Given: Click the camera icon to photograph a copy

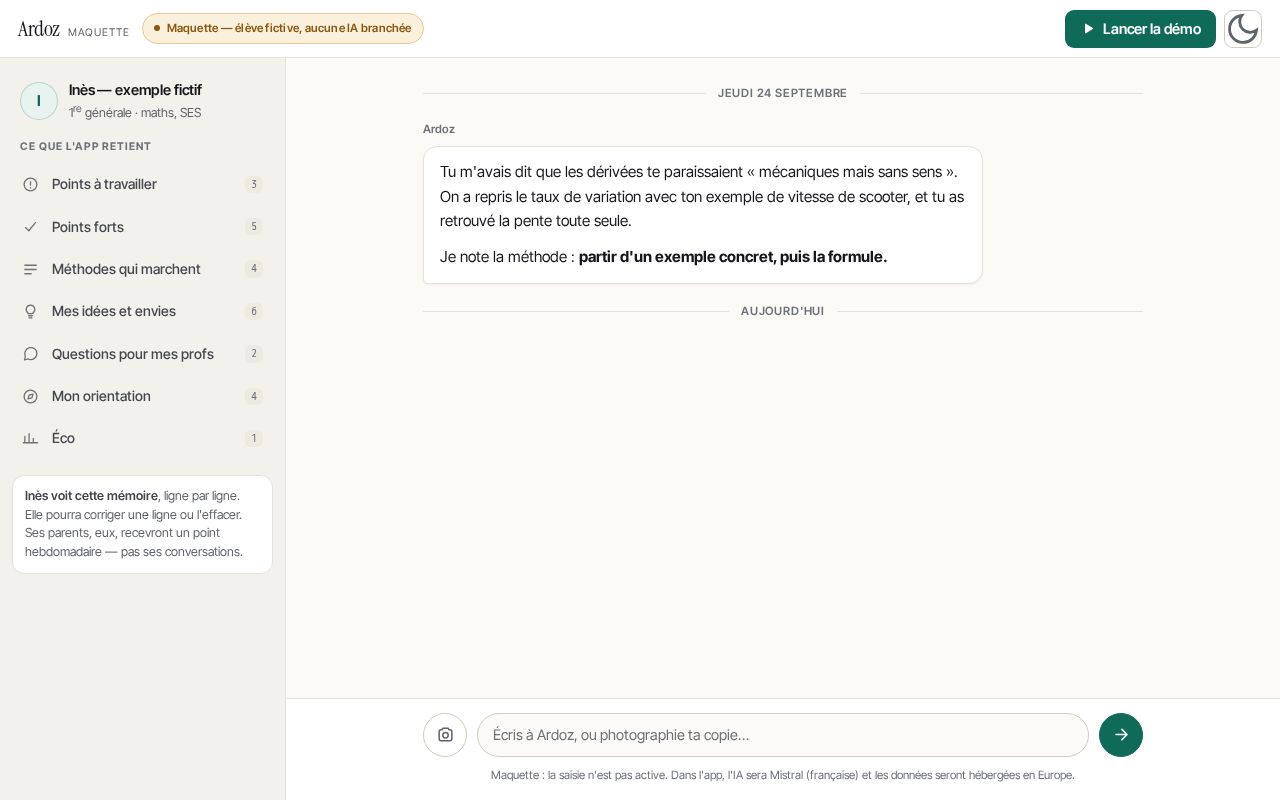Looking at the screenshot, I should pyautogui.click(x=445, y=735).
